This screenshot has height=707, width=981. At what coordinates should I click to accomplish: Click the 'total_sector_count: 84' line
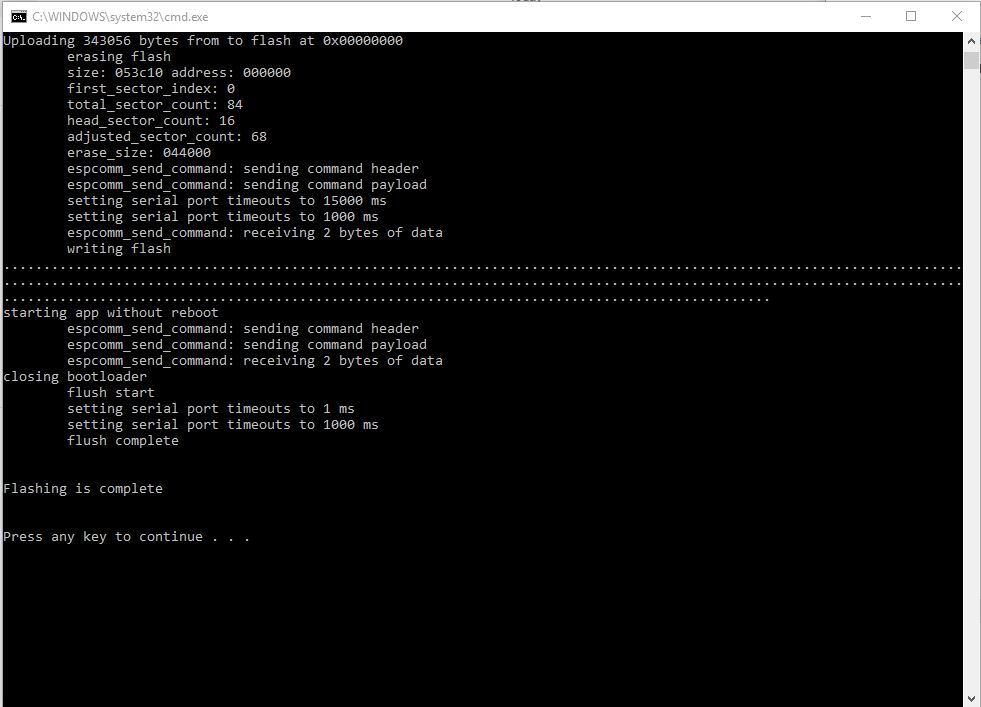coord(154,105)
